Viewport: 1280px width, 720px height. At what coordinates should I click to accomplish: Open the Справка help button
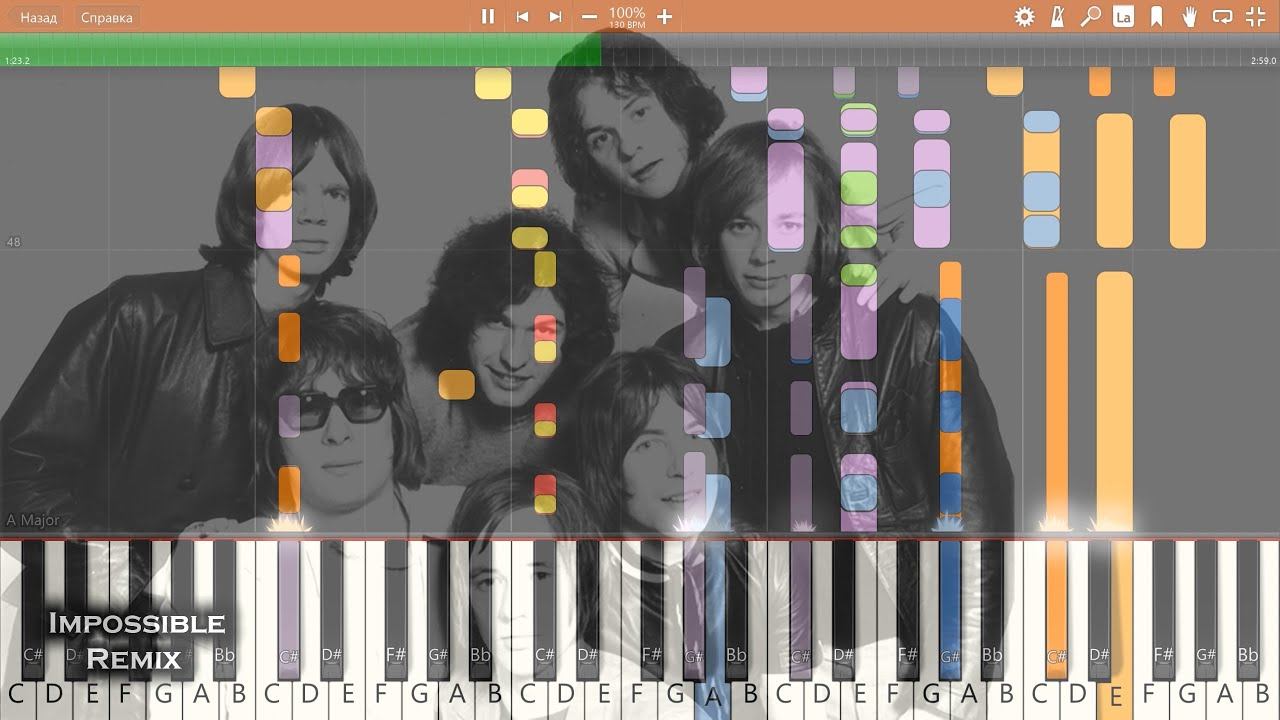(106, 17)
